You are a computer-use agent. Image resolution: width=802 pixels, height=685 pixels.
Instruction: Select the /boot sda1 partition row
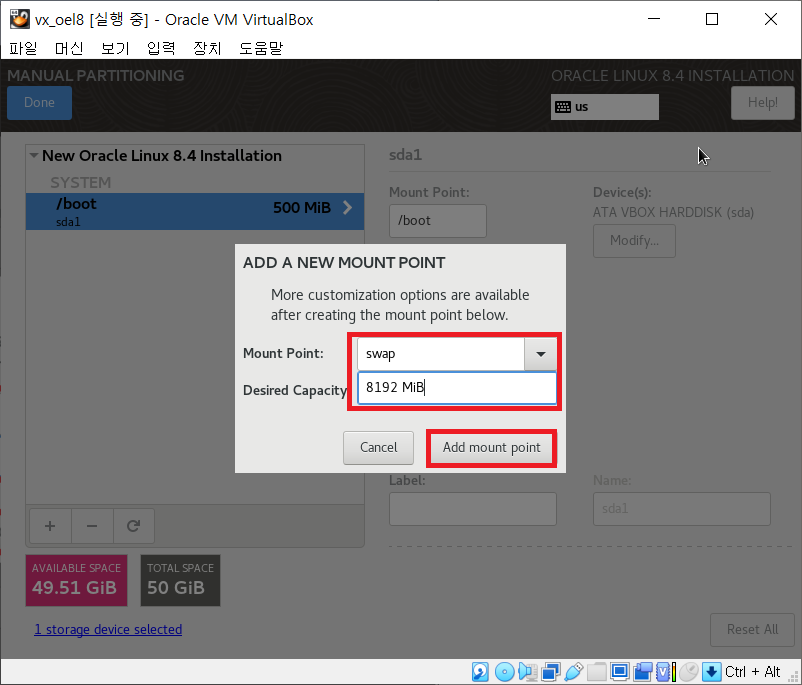(195, 211)
